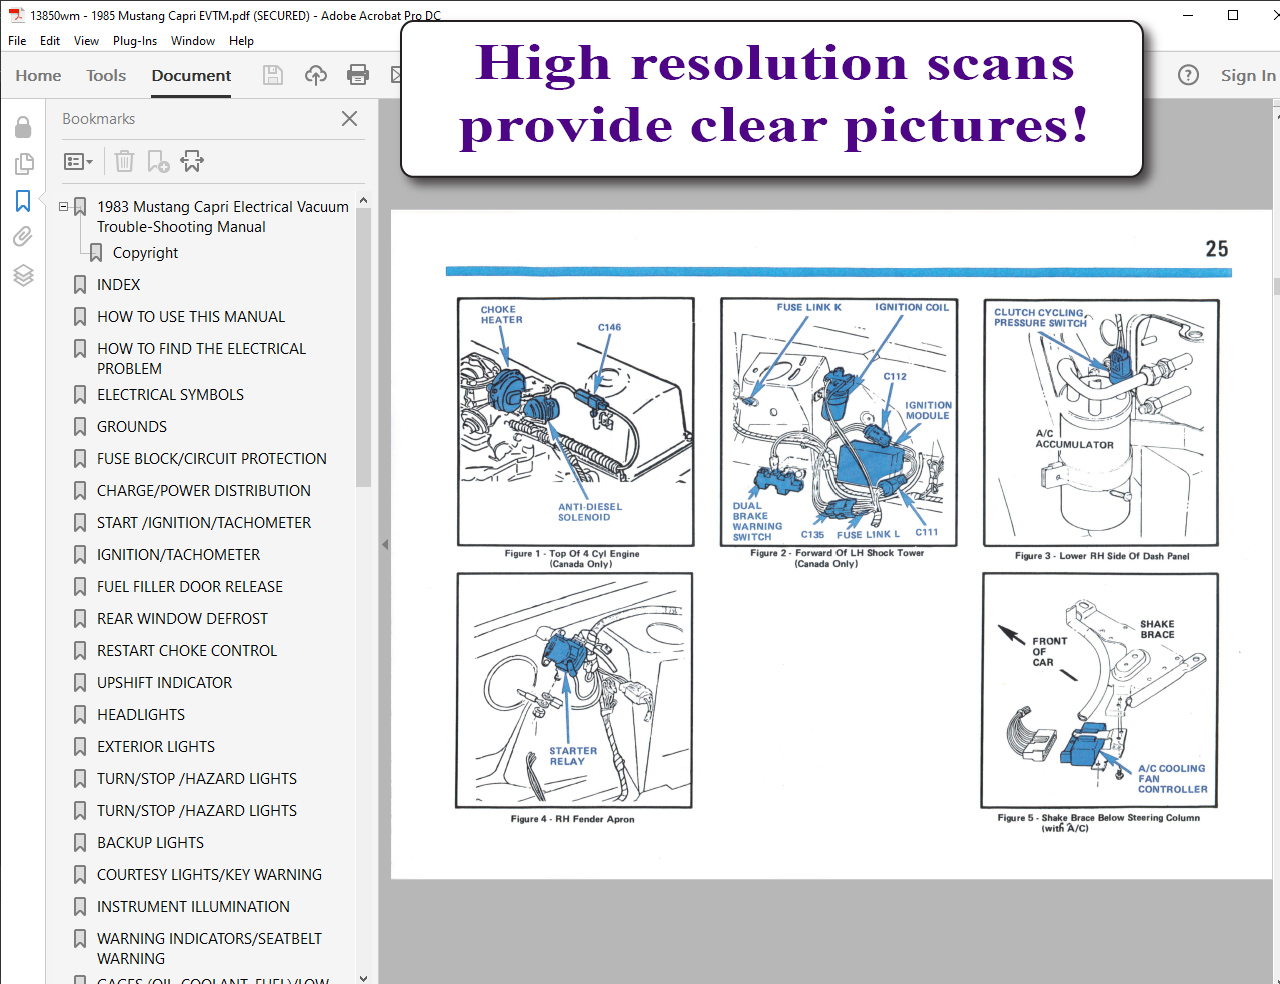Open CHARGE/POWER DISTRIBUTION bookmark

point(204,491)
